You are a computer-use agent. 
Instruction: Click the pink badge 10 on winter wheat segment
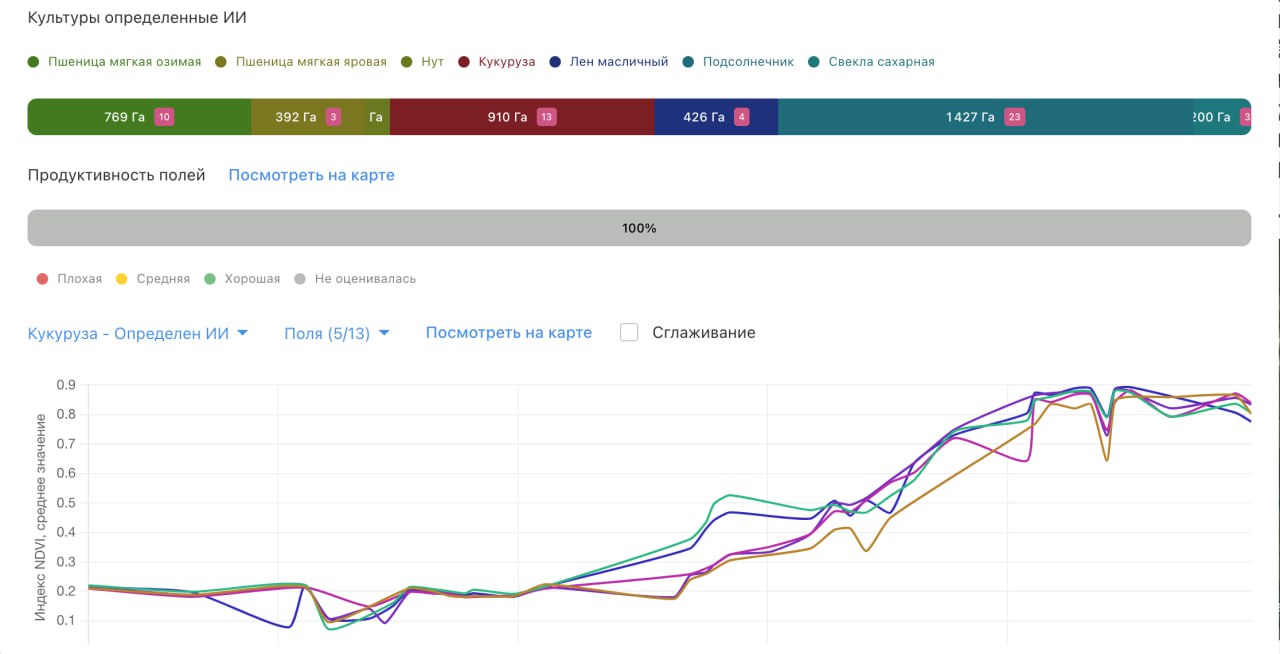(164, 117)
